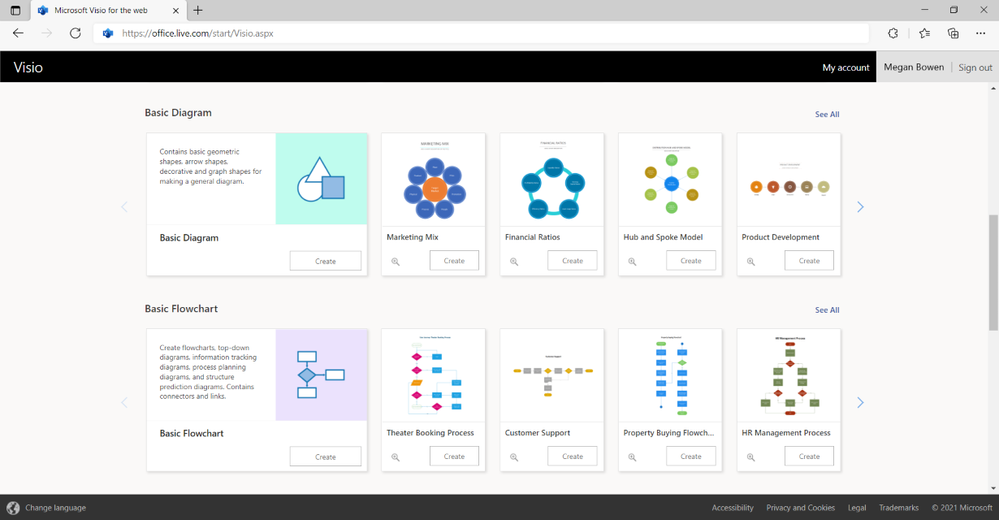Open the Trademarks footer link
The image size is (999, 520).
click(x=898, y=508)
